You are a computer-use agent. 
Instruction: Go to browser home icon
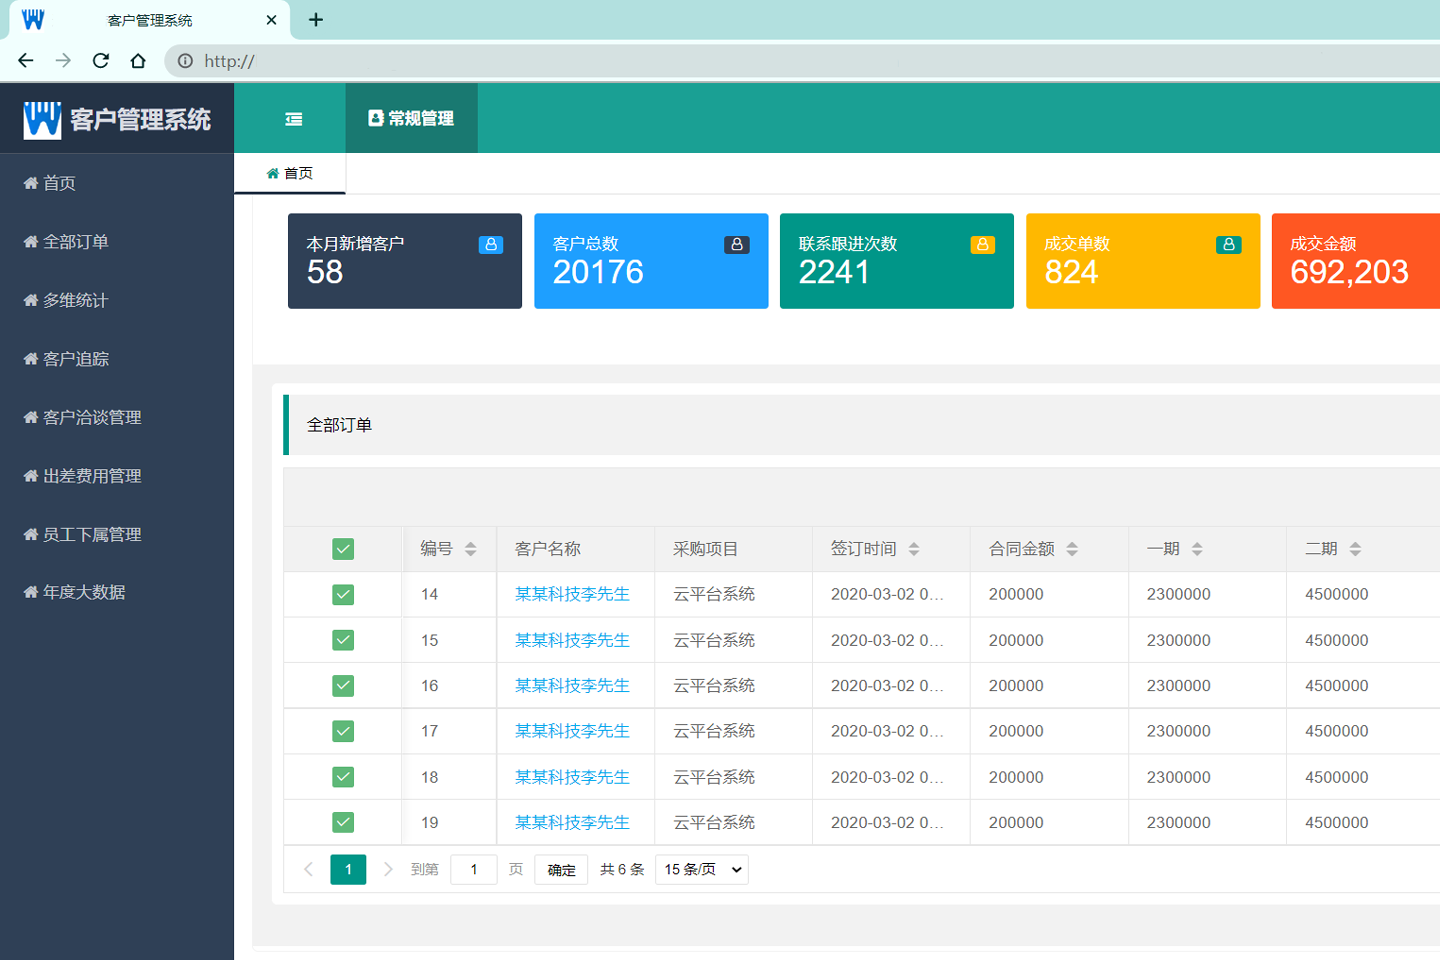pyautogui.click(x=138, y=61)
